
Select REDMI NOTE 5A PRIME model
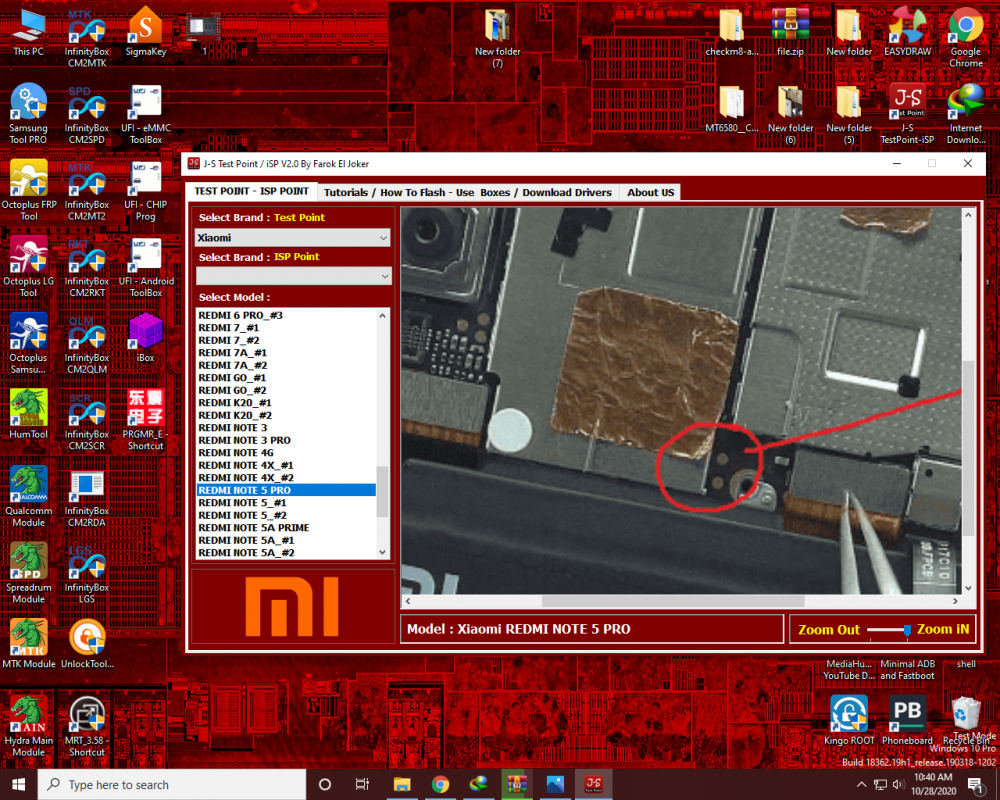[x=286, y=528]
